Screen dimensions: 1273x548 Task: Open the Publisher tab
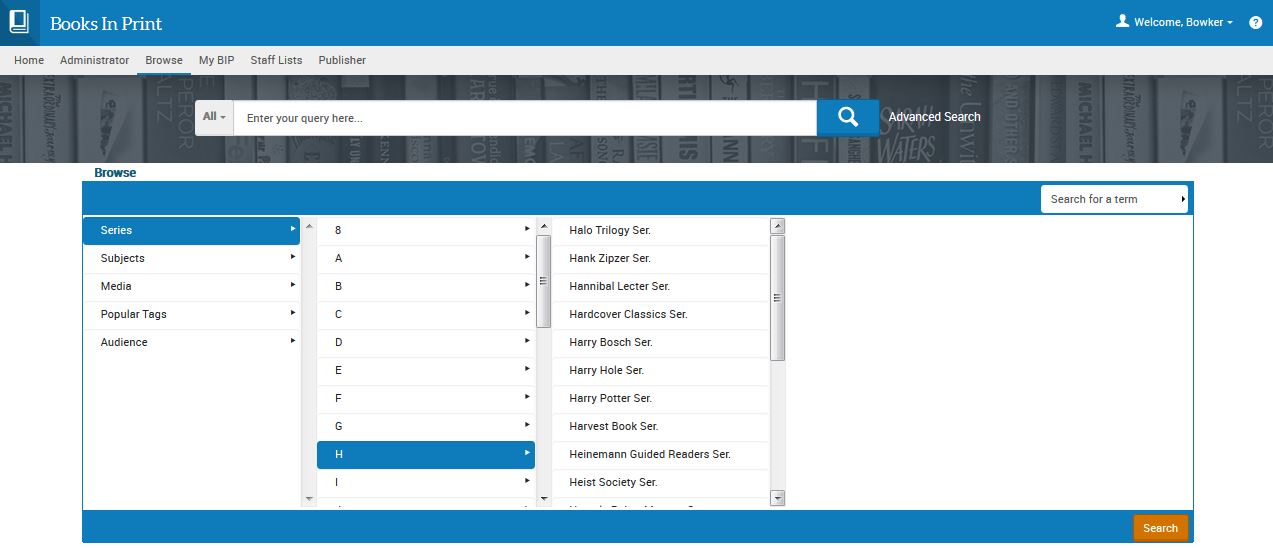click(x=342, y=60)
